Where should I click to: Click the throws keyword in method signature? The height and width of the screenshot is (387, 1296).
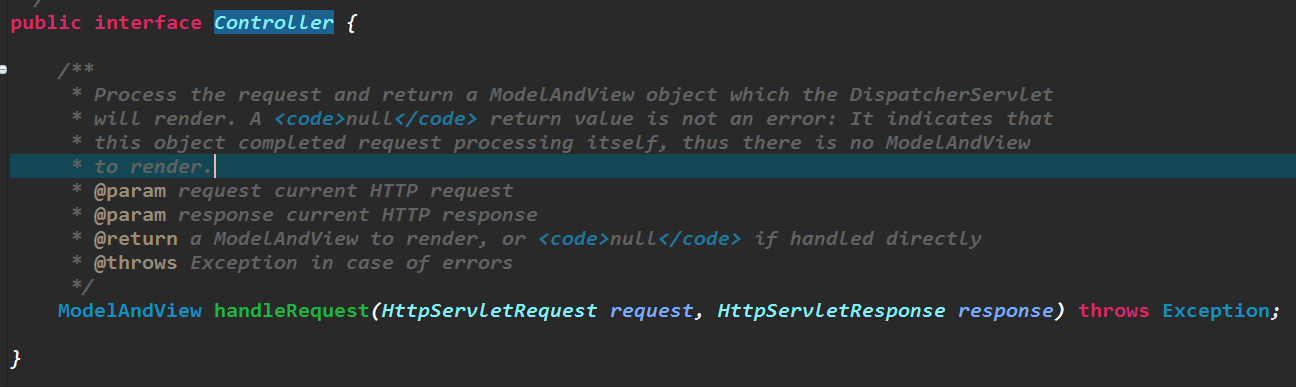[x=1114, y=311]
